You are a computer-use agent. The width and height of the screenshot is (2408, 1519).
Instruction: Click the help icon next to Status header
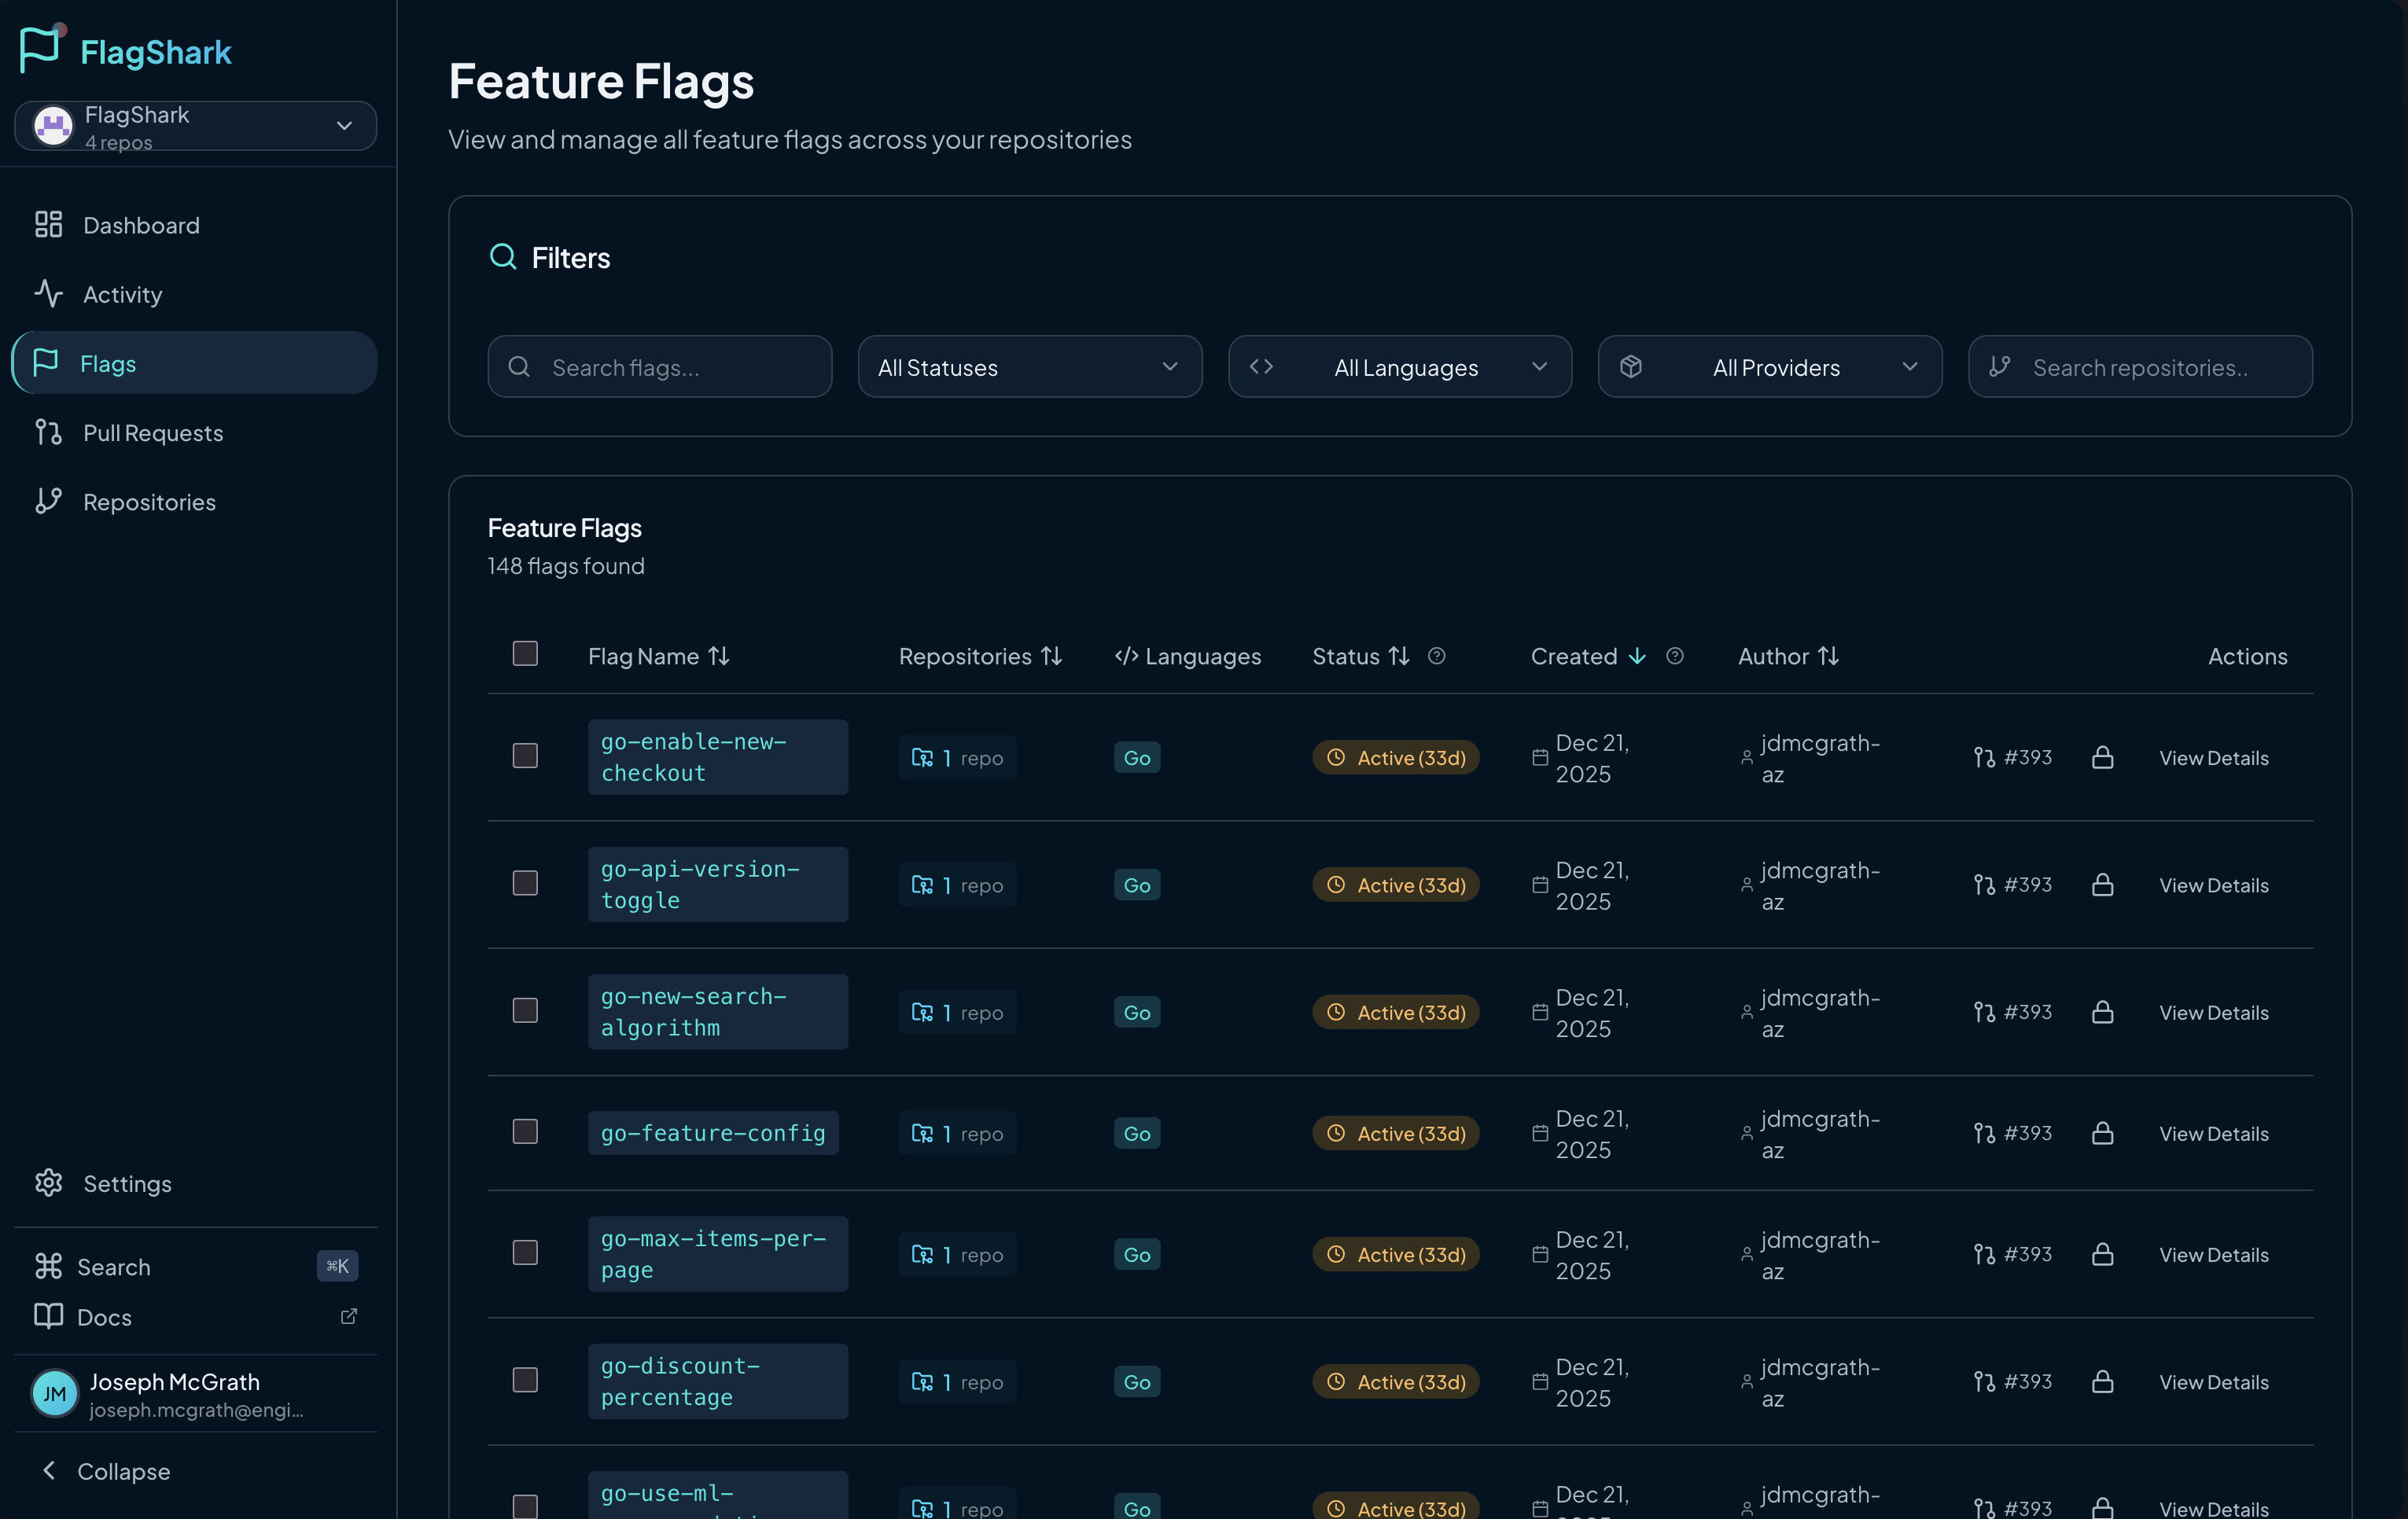pyautogui.click(x=1437, y=656)
